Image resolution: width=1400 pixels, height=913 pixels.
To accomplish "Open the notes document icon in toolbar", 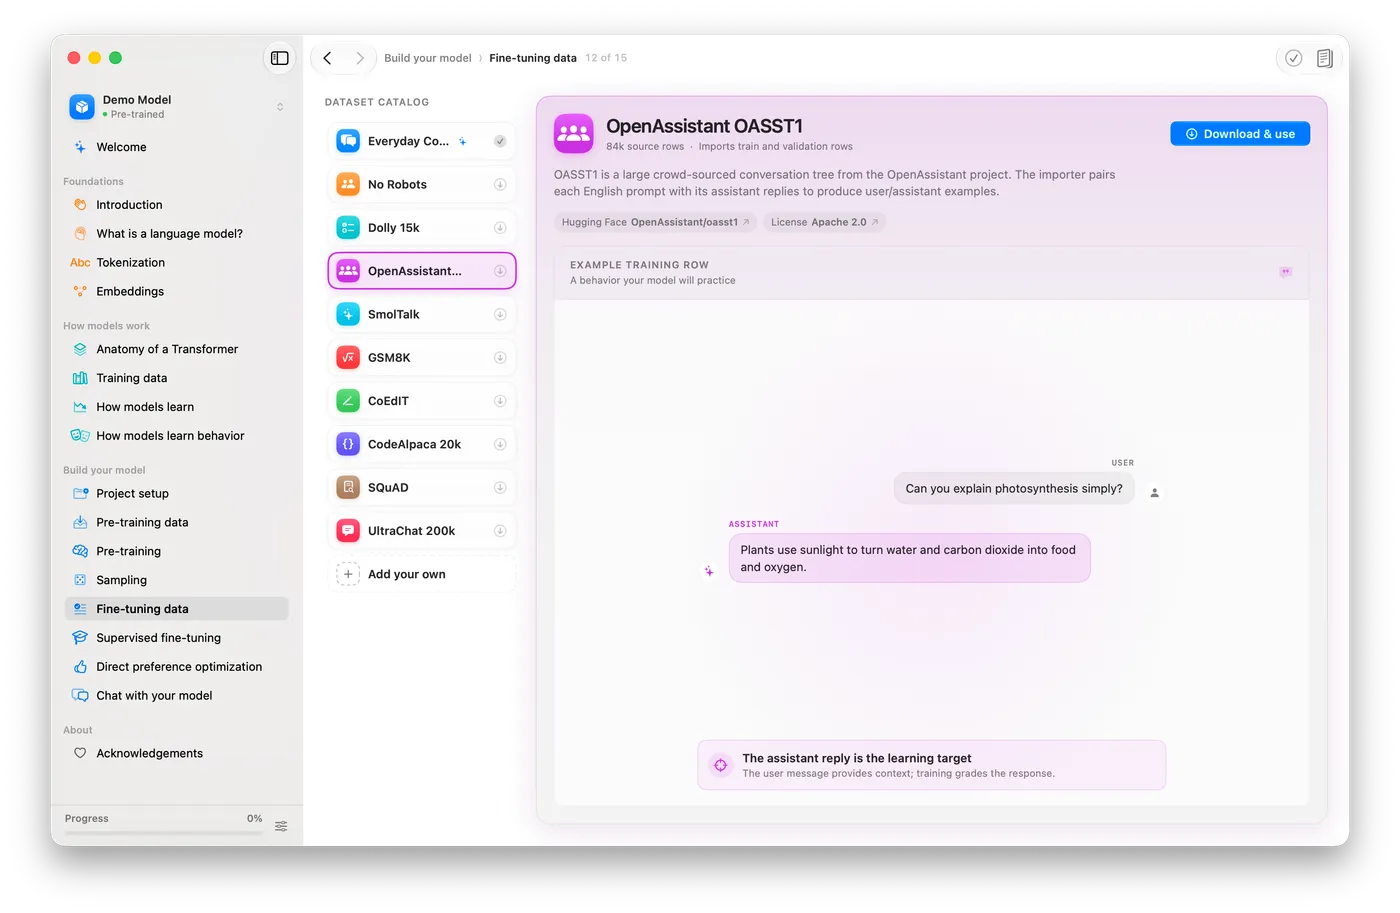I will coord(1324,58).
